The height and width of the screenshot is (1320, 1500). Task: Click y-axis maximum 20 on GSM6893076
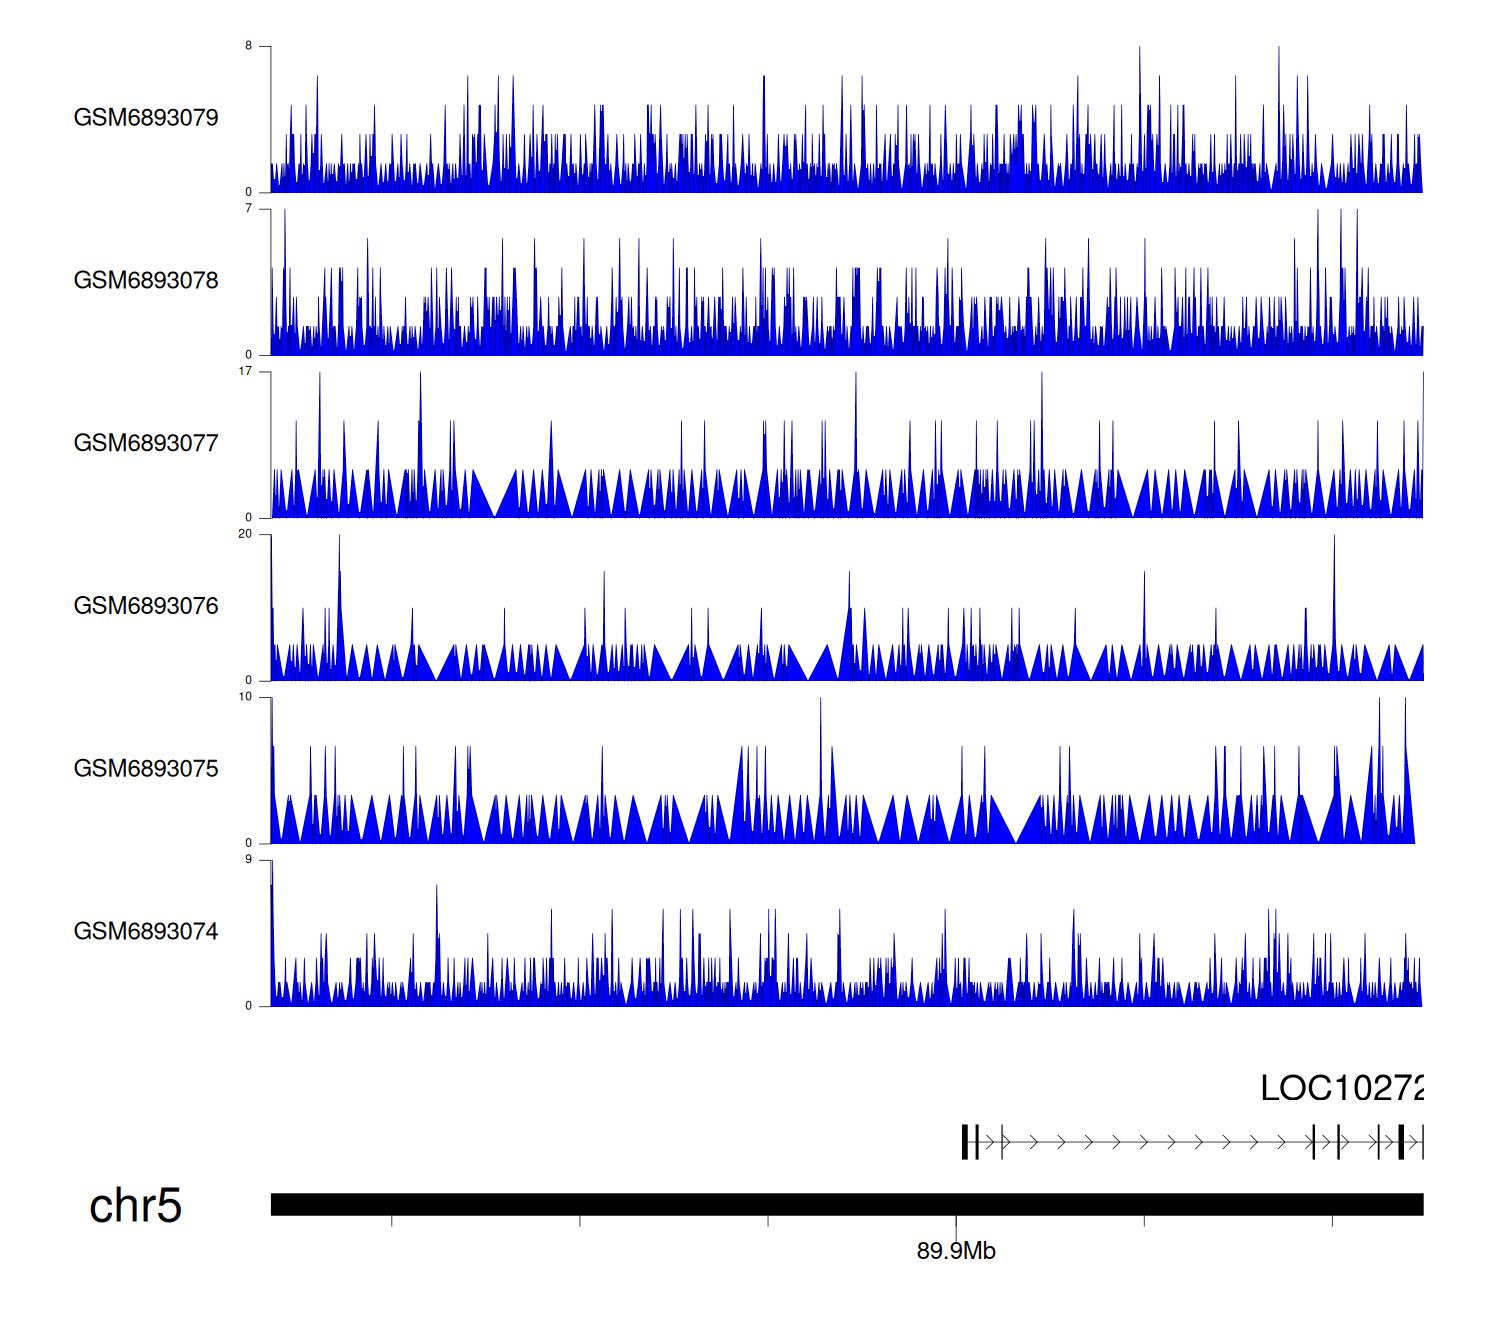(x=245, y=534)
